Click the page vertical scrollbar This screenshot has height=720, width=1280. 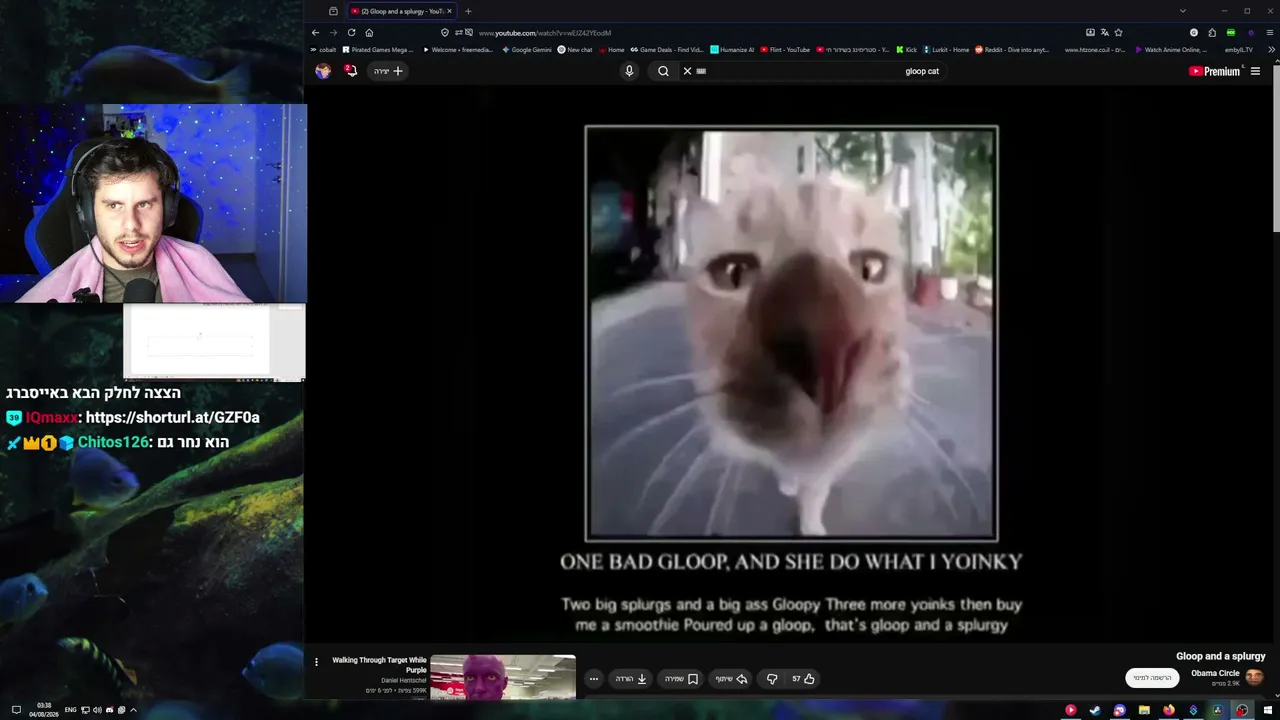point(1276,150)
